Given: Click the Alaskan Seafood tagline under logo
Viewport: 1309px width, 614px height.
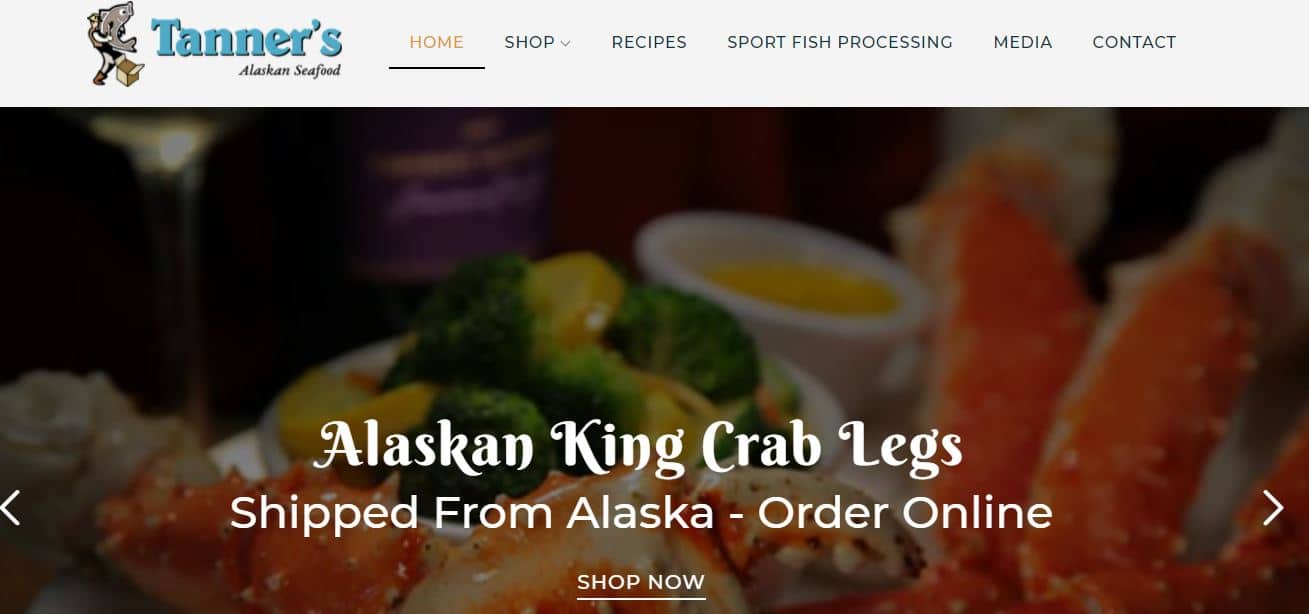Looking at the screenshot, I should coord(290,71).
